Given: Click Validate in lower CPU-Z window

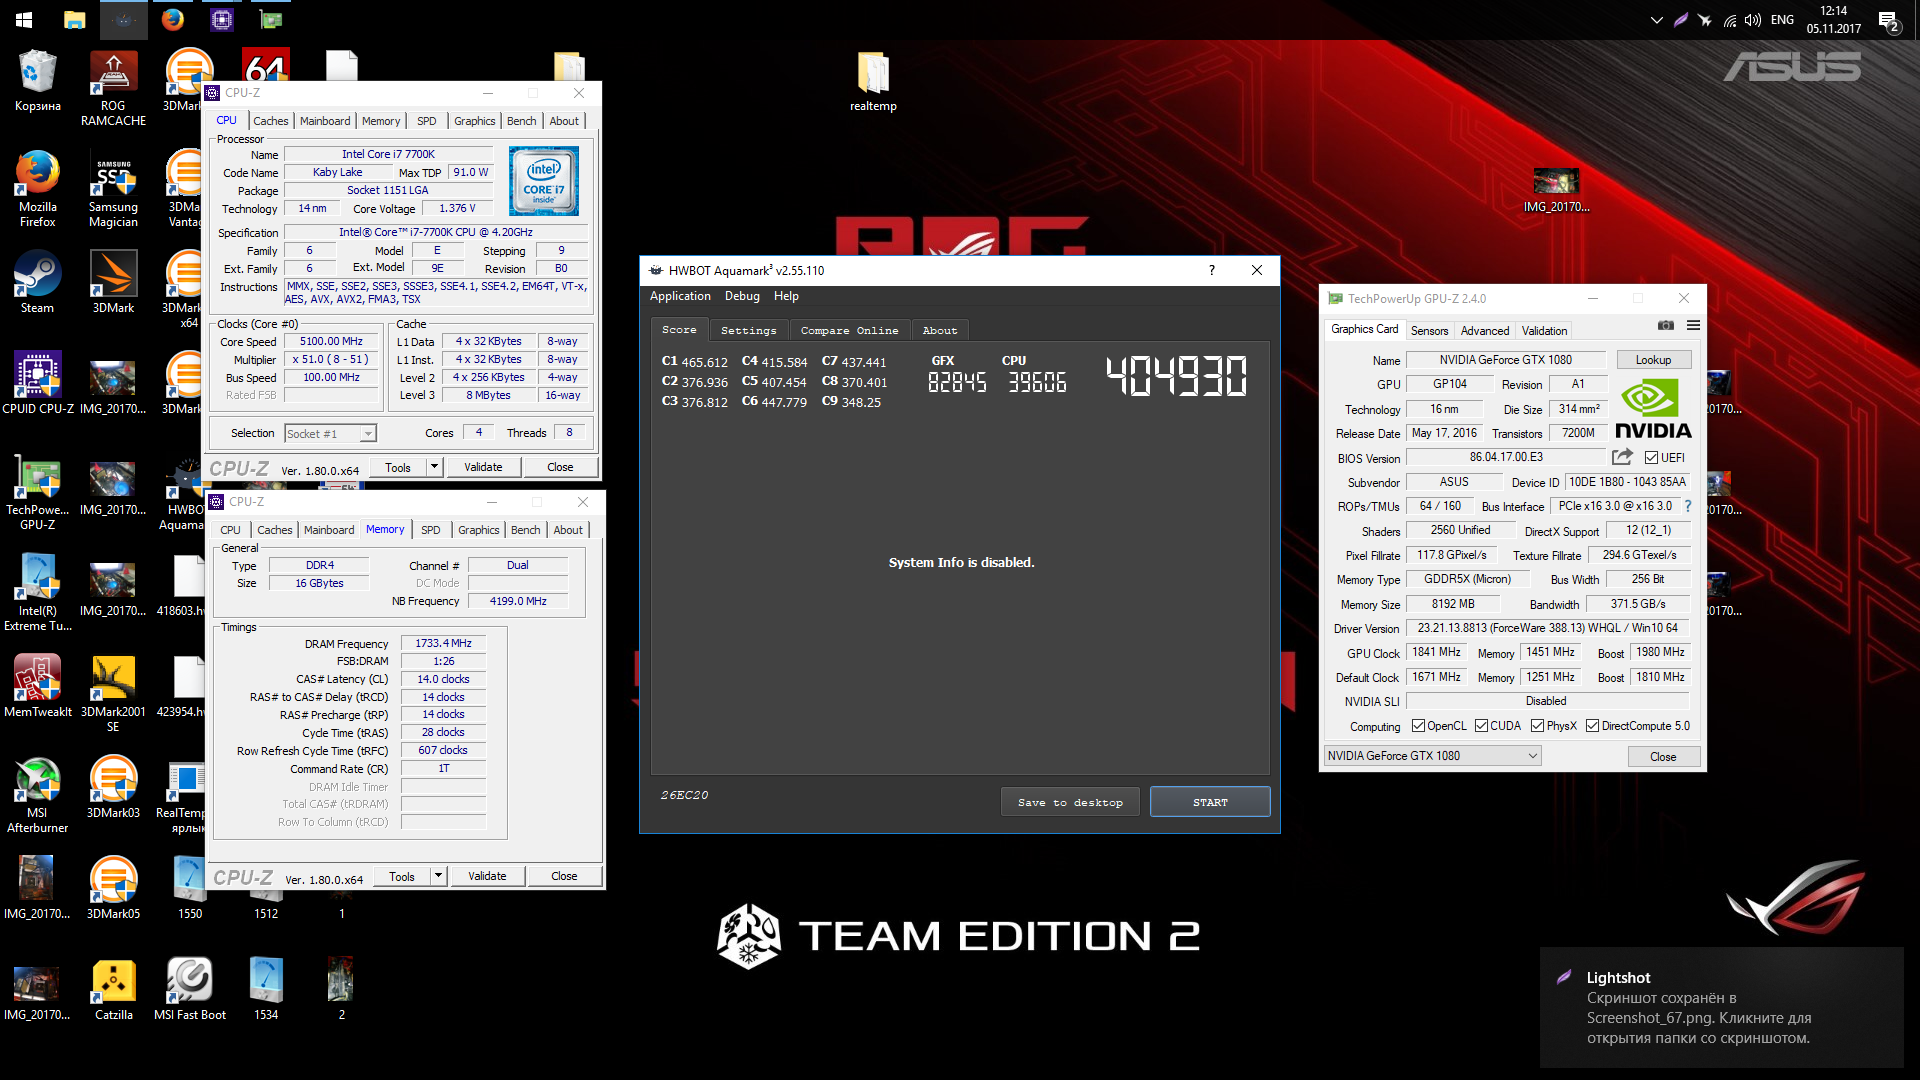Looking at the screenshot, I should [487, 876].
